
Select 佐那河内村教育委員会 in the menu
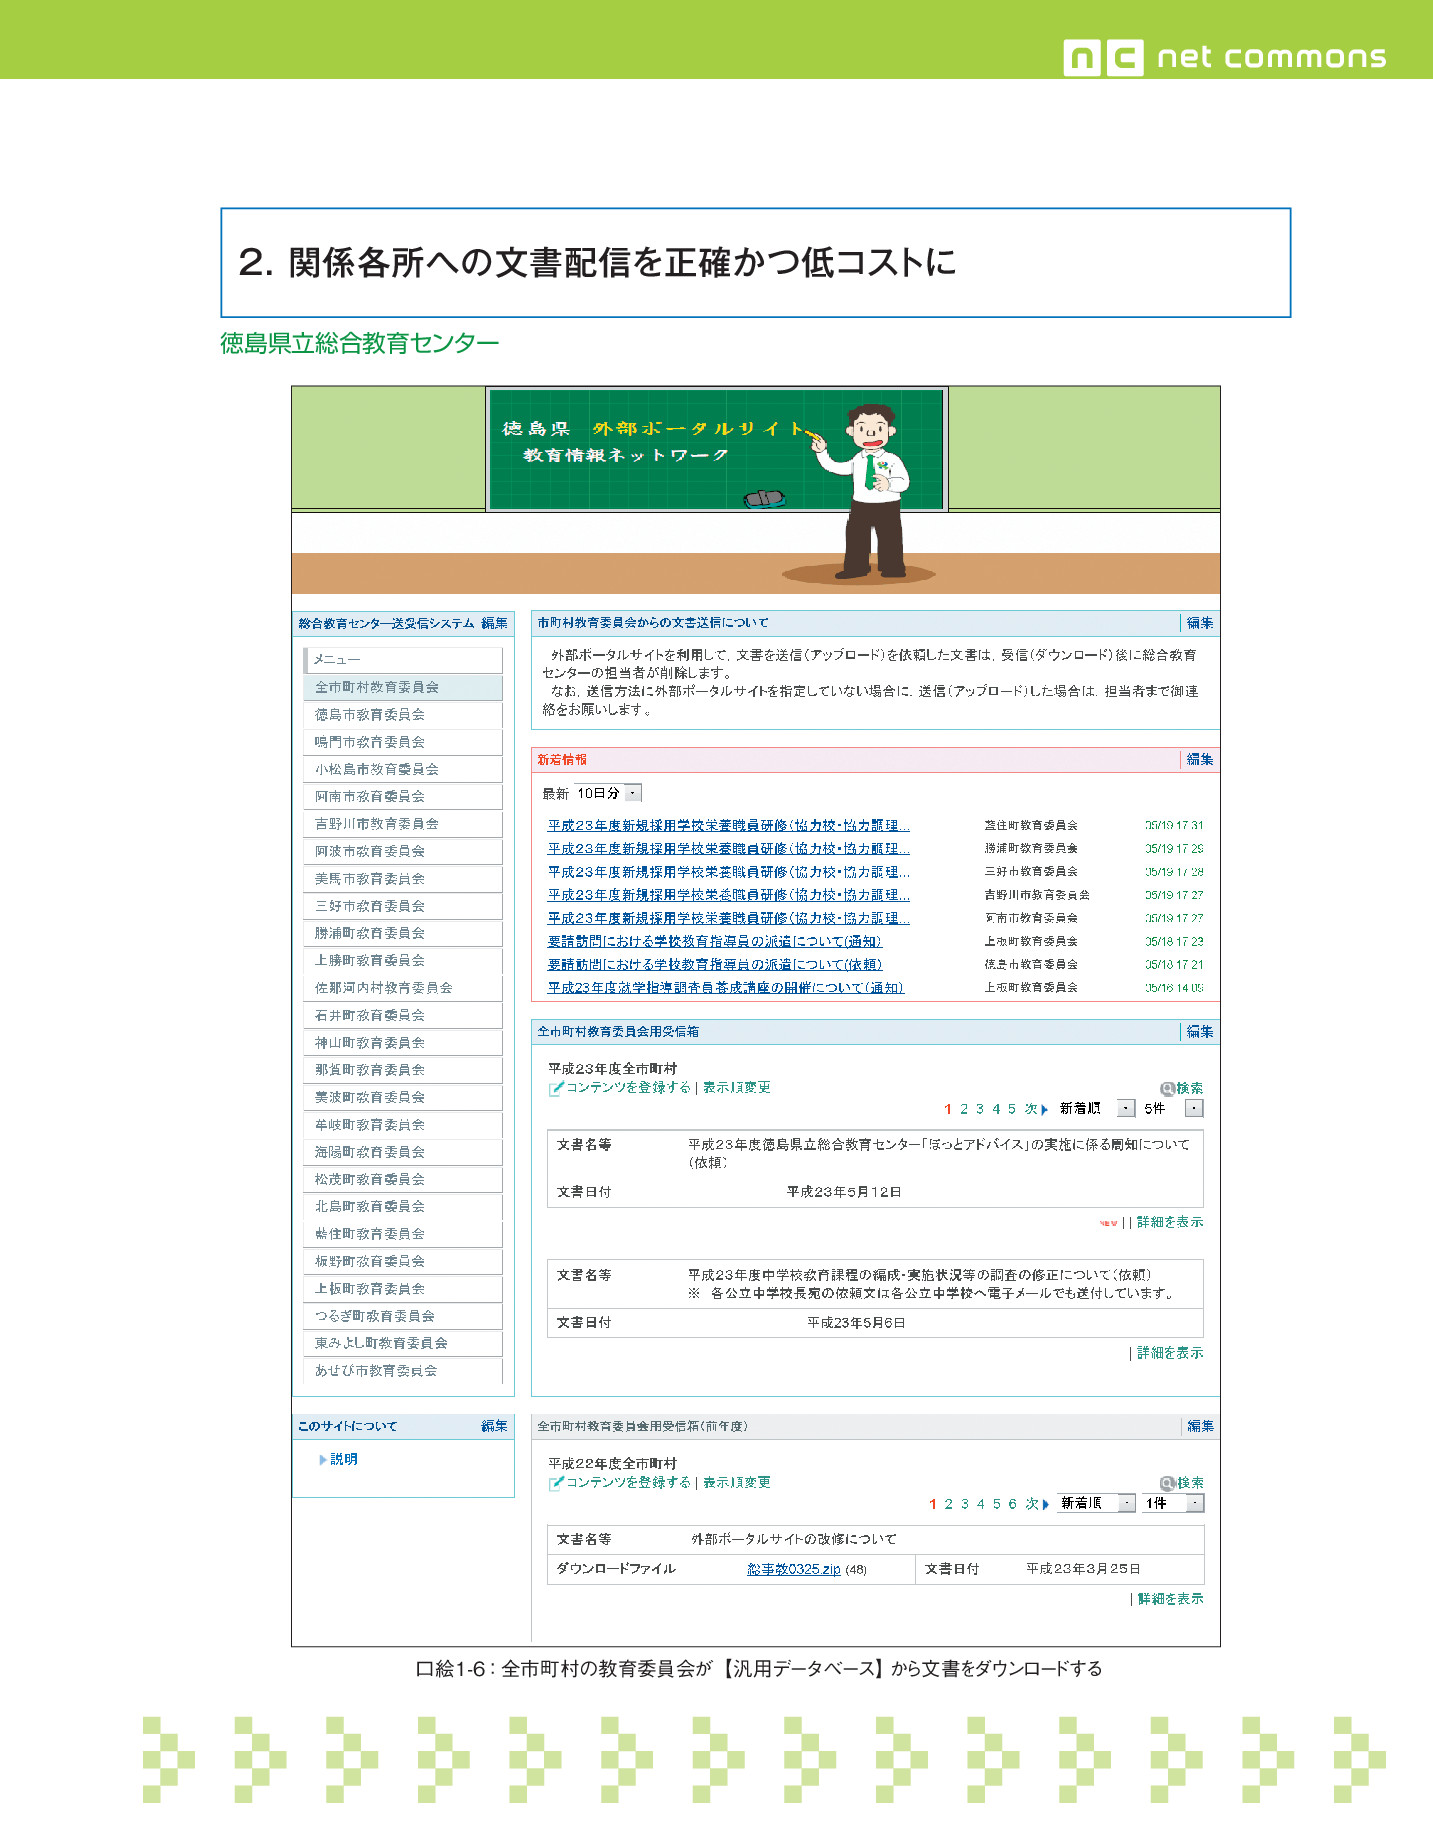403,988
